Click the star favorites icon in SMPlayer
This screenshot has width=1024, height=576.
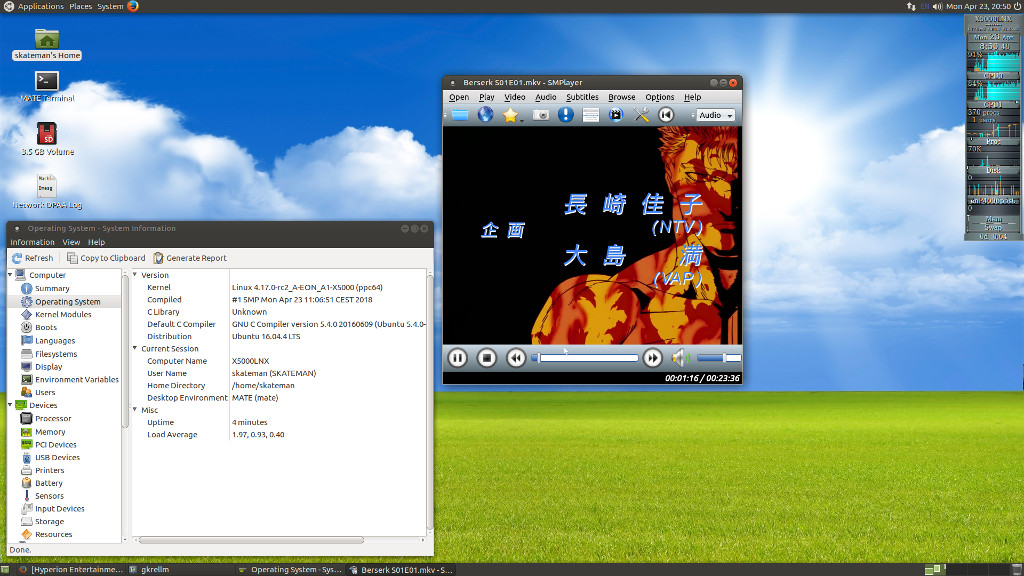pyautogui.click(x=510, y=115)
